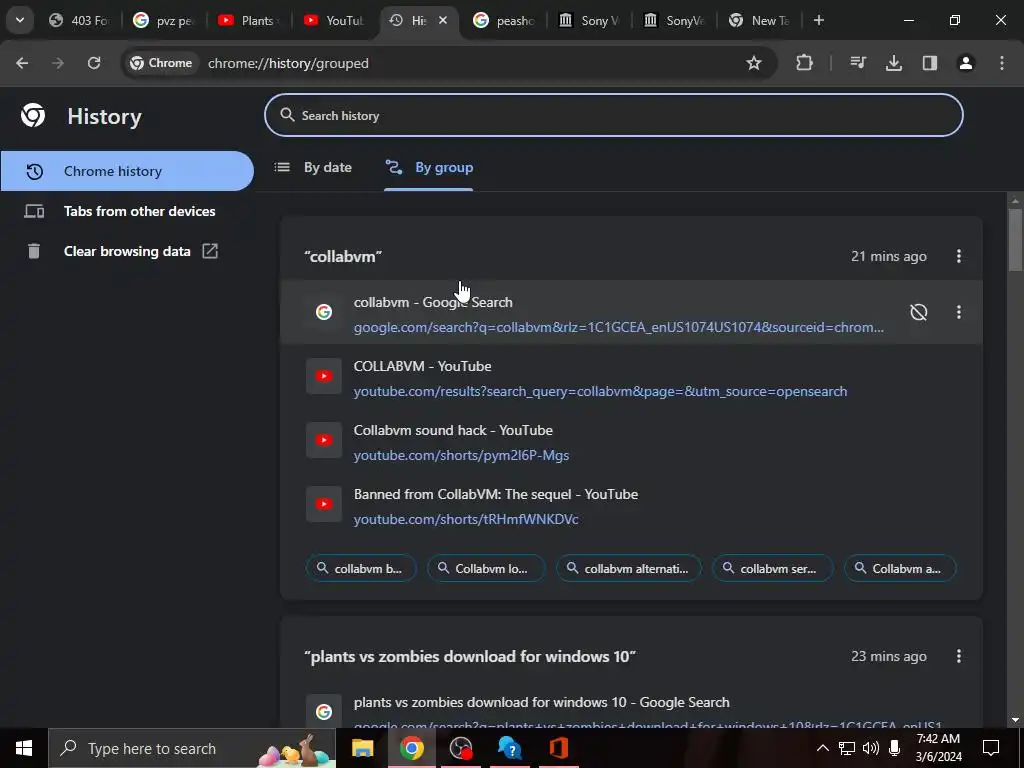The image size is (1024, 768).
Task: Open a new tab with plus button
Action: (818, 20)
